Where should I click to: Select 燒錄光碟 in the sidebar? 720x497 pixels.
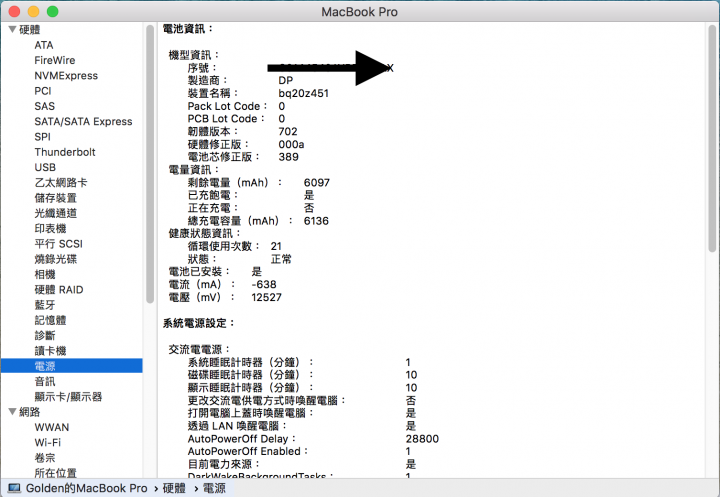point(56,259)
